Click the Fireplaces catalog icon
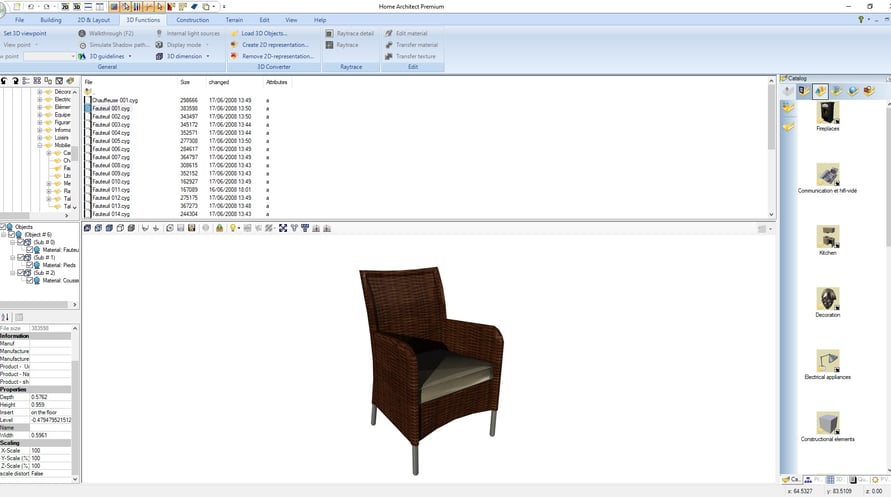The height and width of the screenshot is (497, 891). pyautogui.click(x=828, y=112)
